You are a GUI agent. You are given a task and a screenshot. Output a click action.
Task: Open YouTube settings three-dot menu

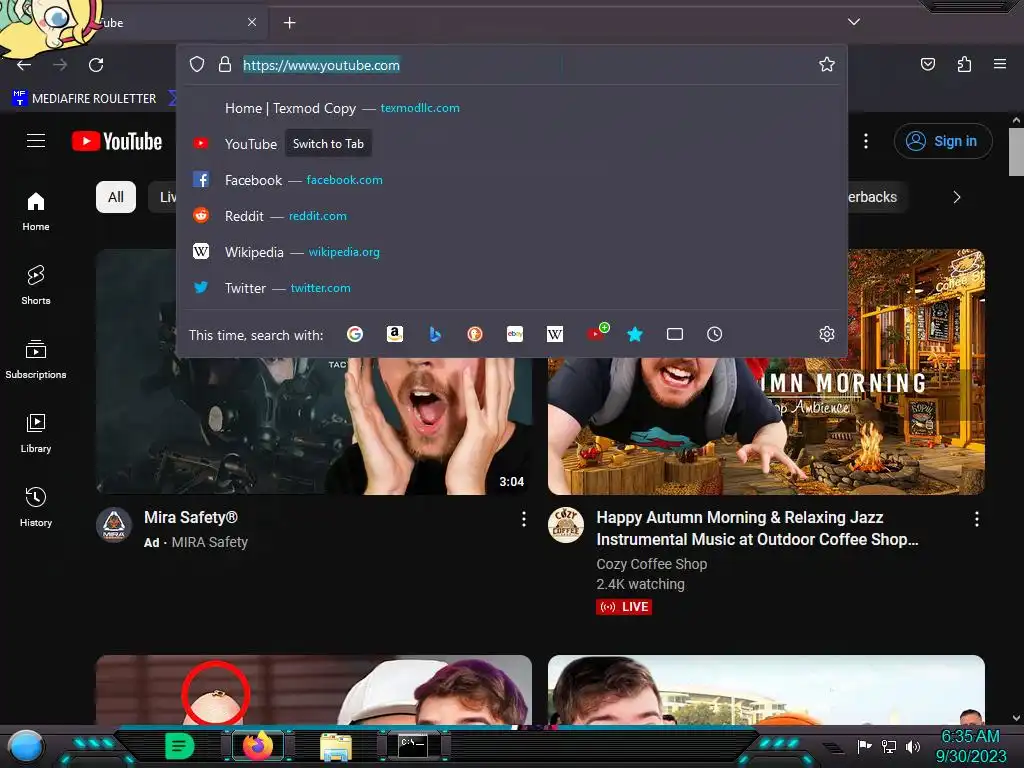(866, 141)
